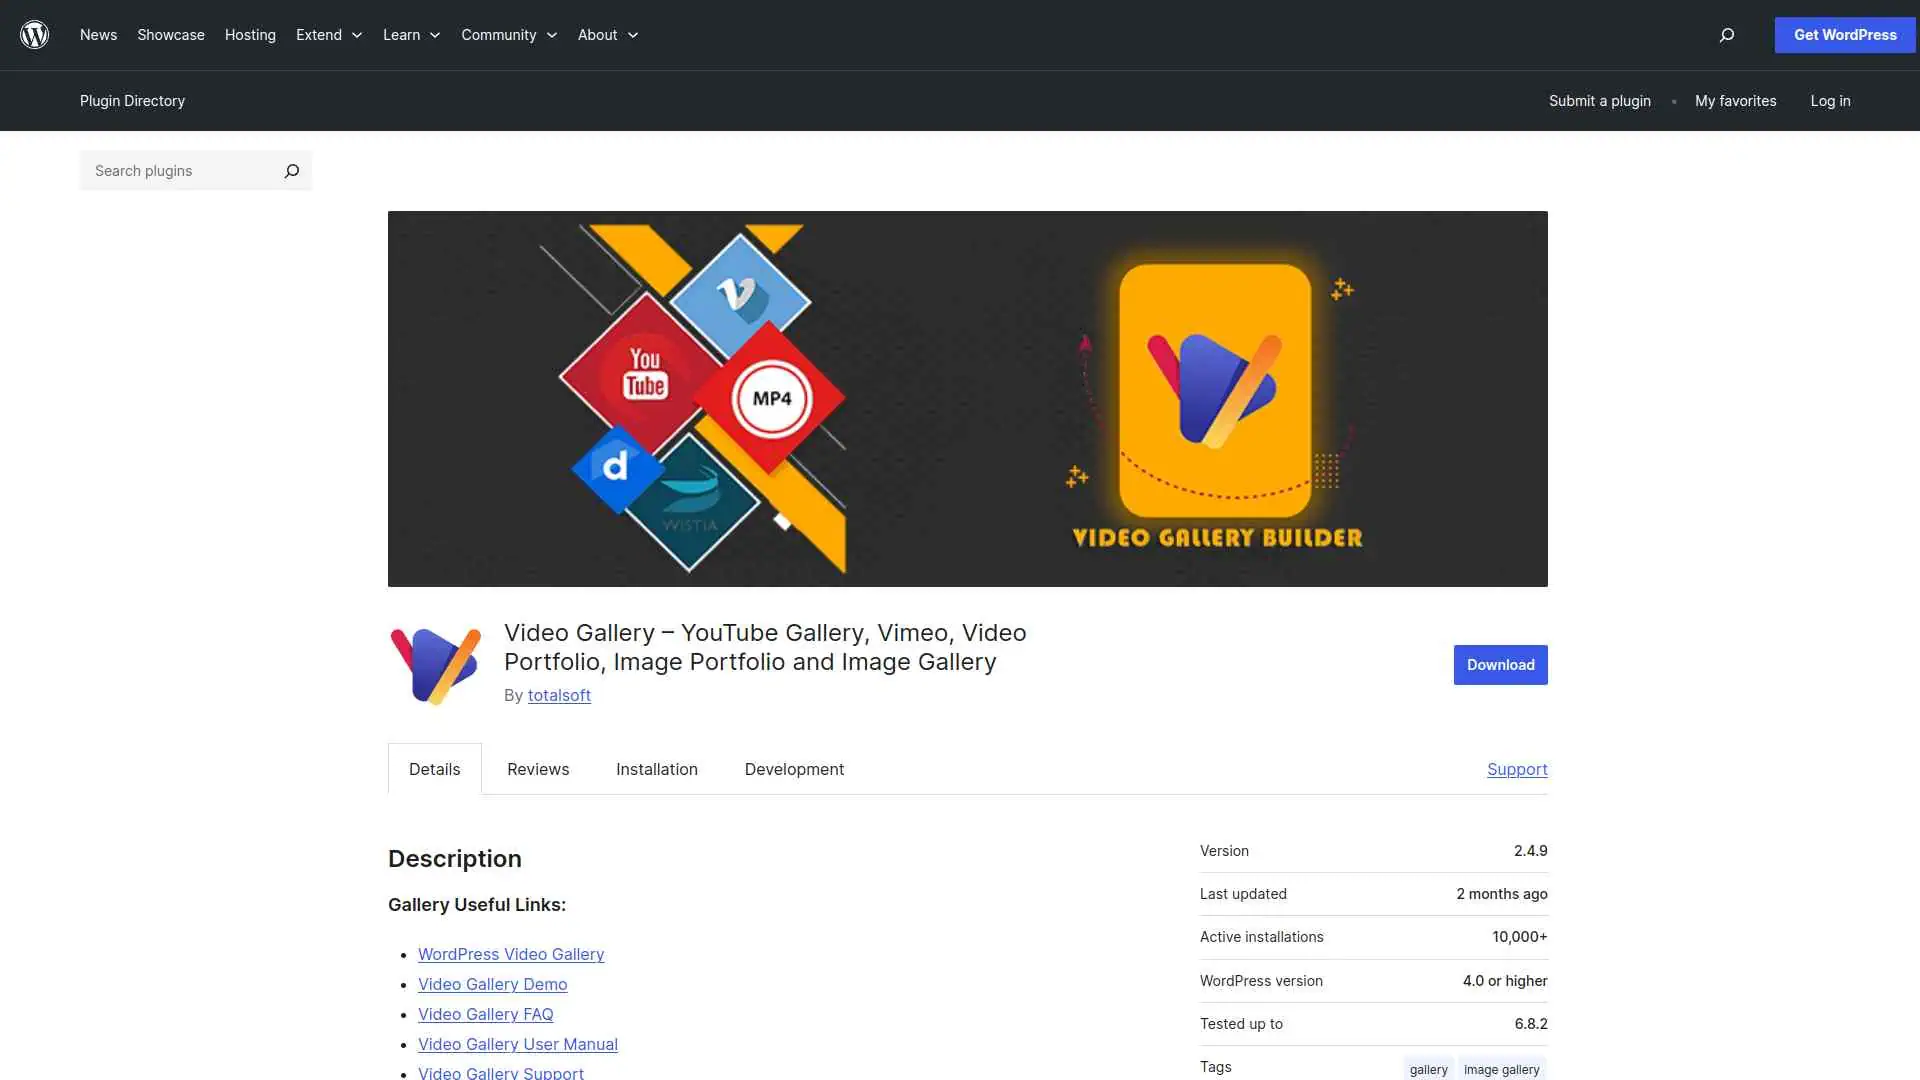Viewport: 1920px width, 1080px height.
Task: Open the Showcase menu item
Action: tap(171, 35)
